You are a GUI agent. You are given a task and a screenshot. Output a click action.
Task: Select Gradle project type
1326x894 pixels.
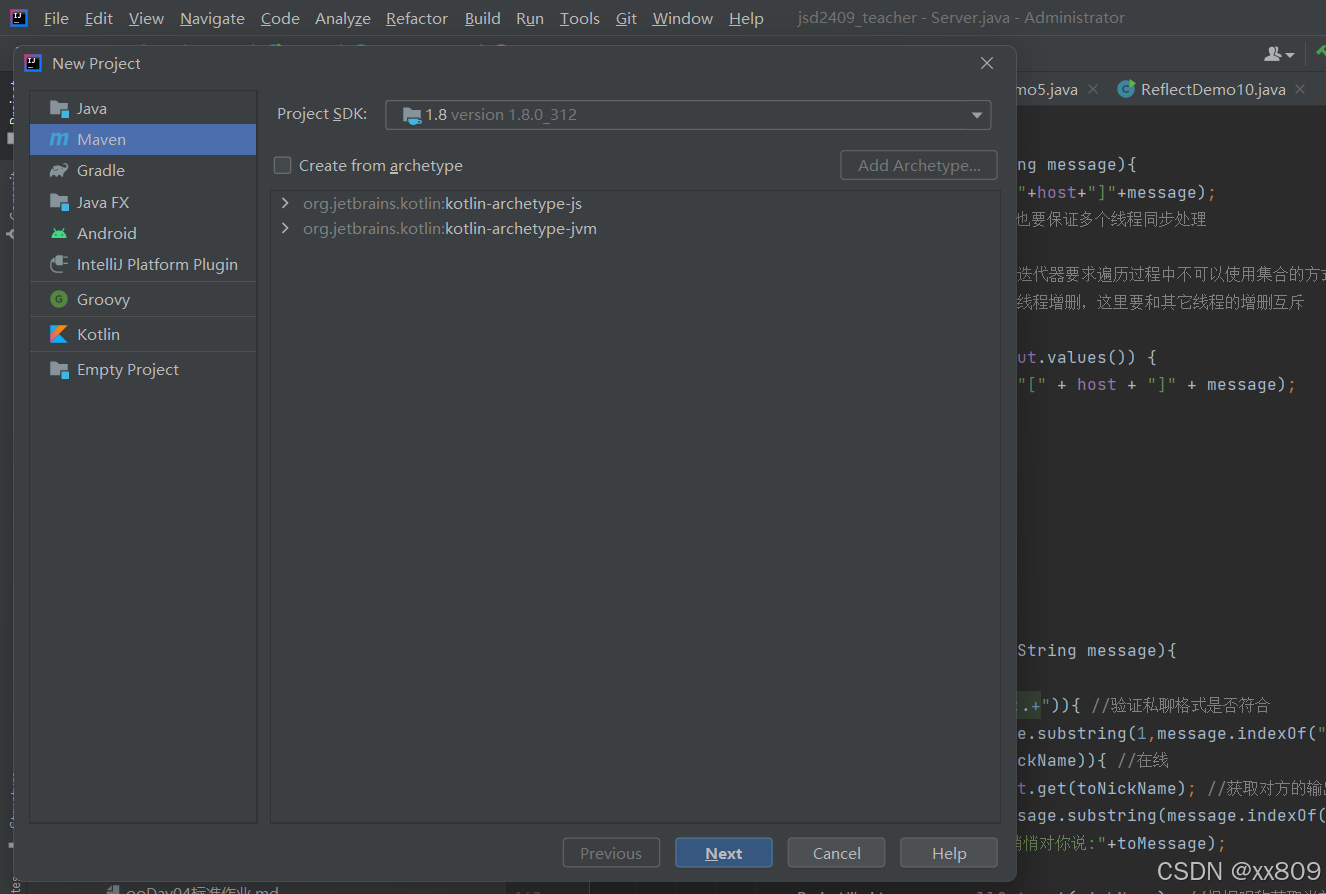click(x=143, y=170)
